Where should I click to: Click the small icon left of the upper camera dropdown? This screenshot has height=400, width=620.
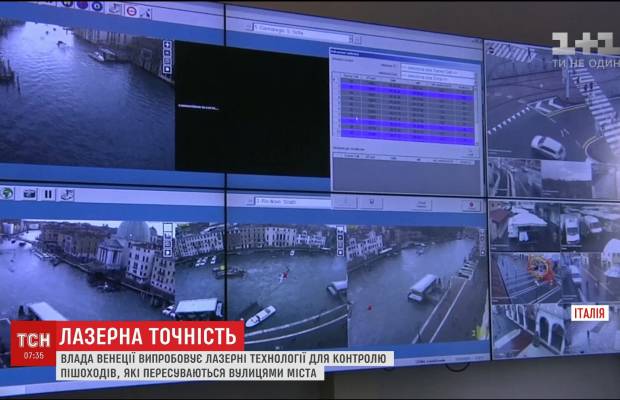click(249, 27)
